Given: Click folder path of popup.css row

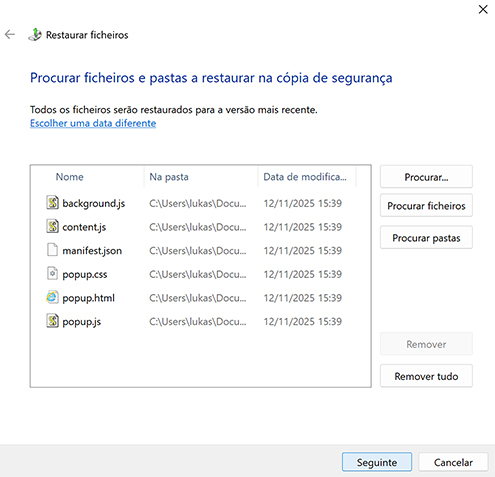Looking at the screenshot, I should [198, 274].
